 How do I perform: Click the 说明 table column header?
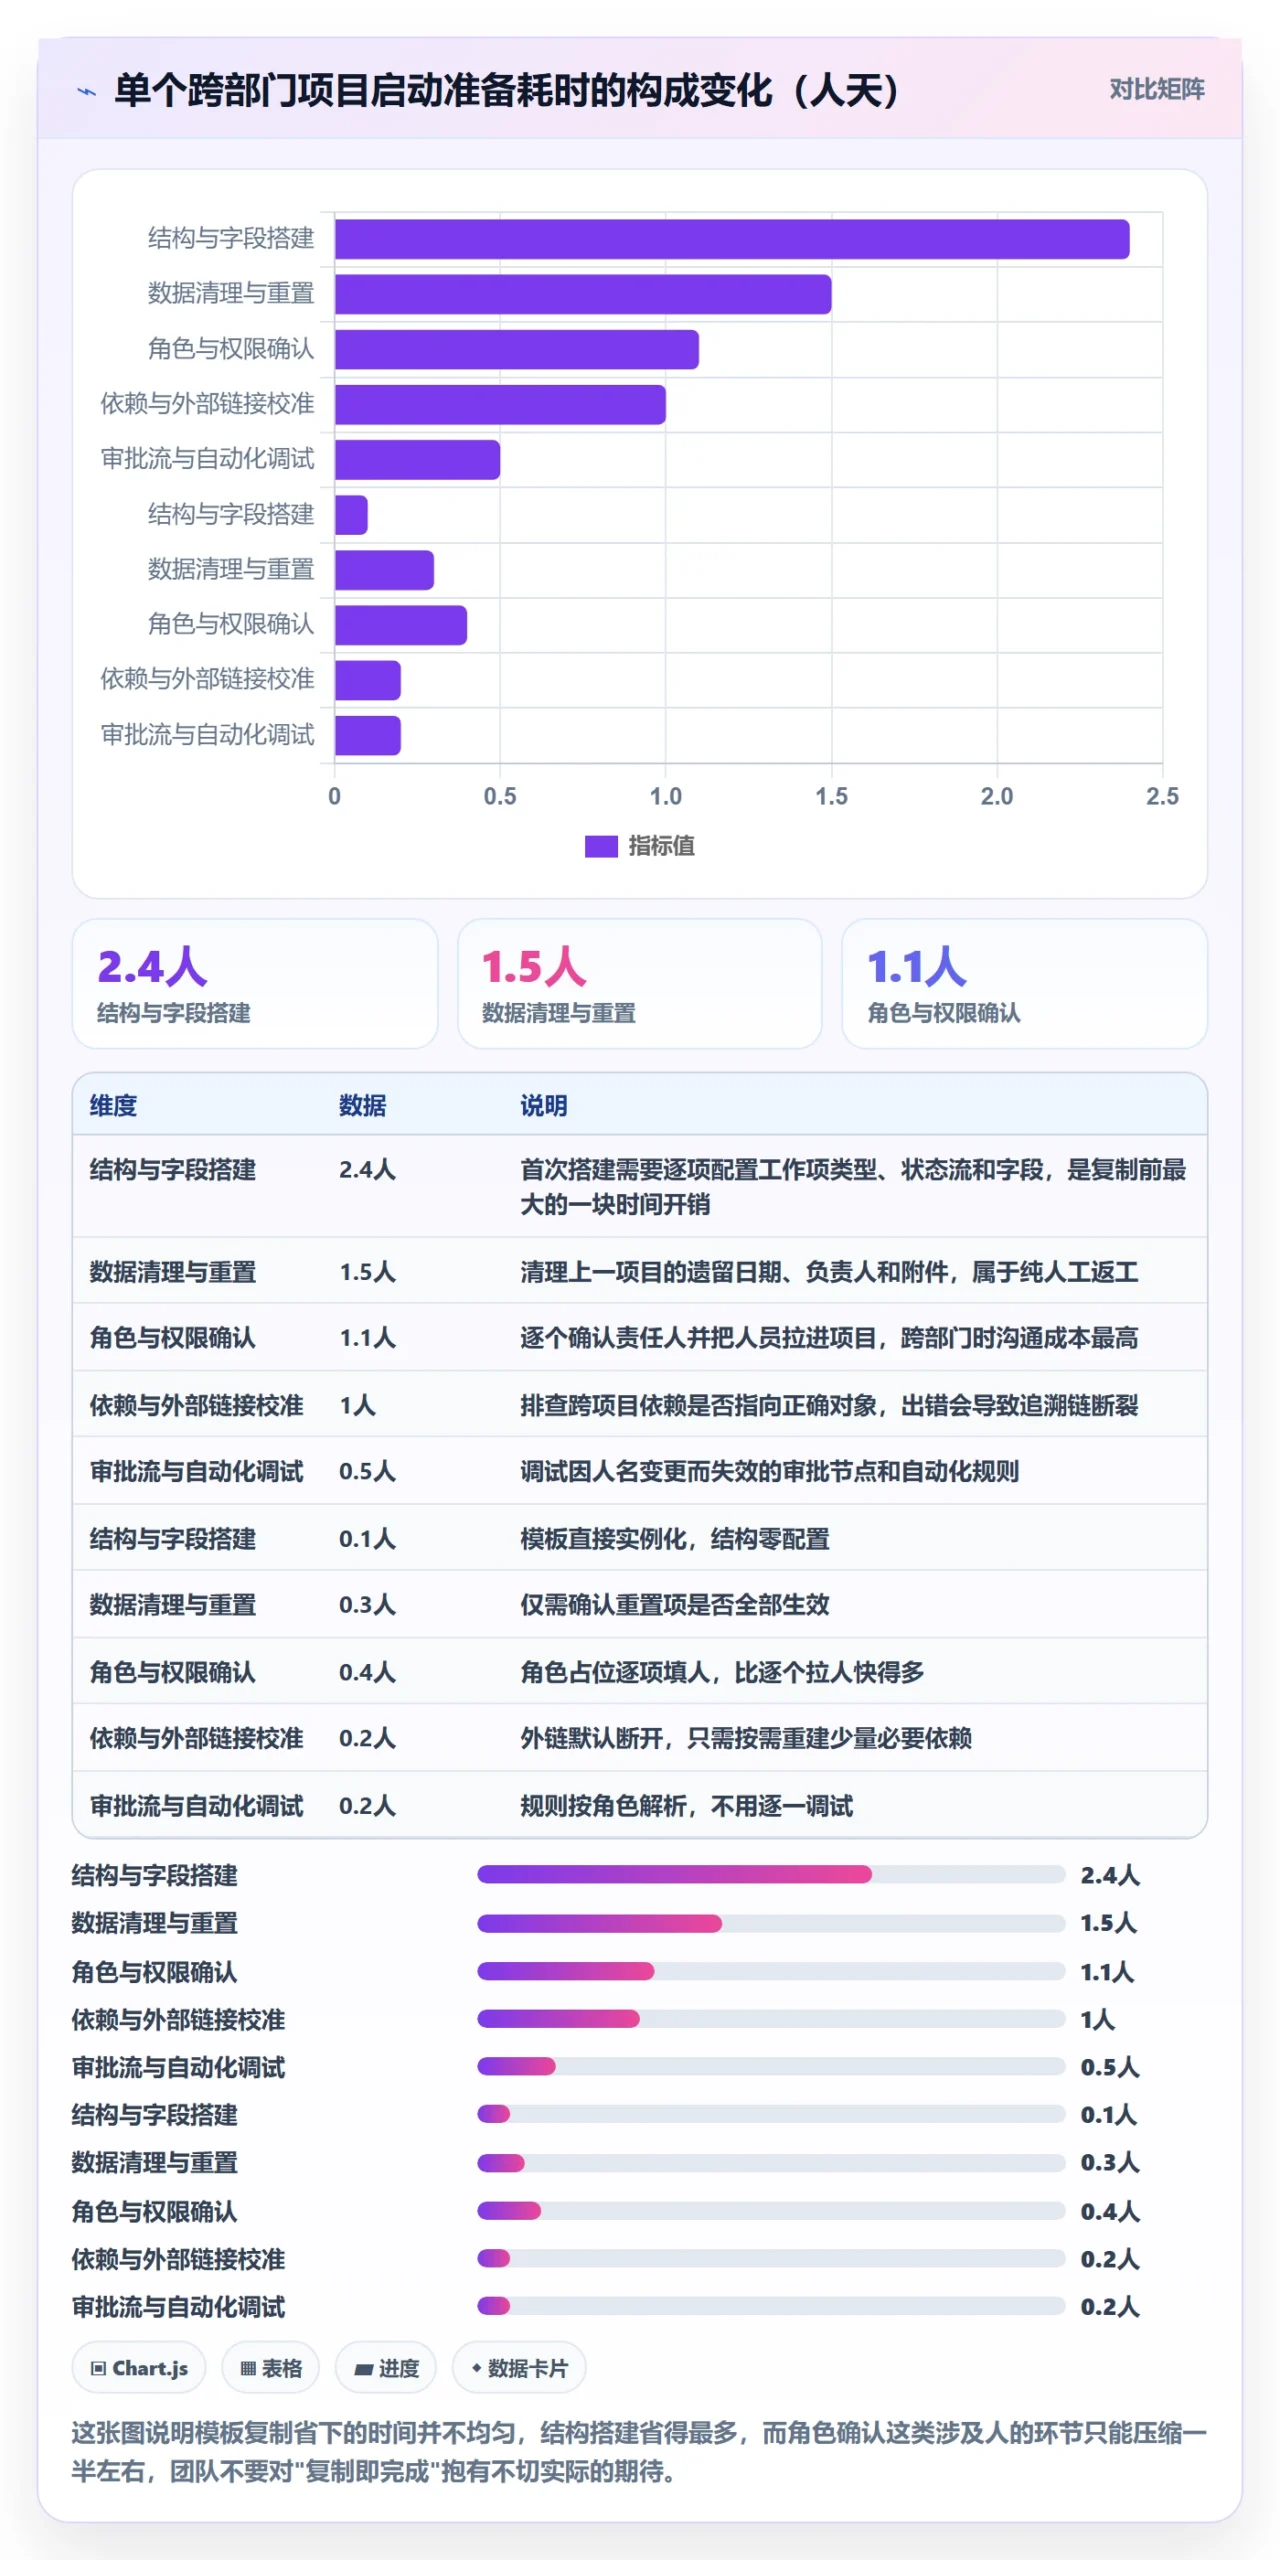(544, 1105)
